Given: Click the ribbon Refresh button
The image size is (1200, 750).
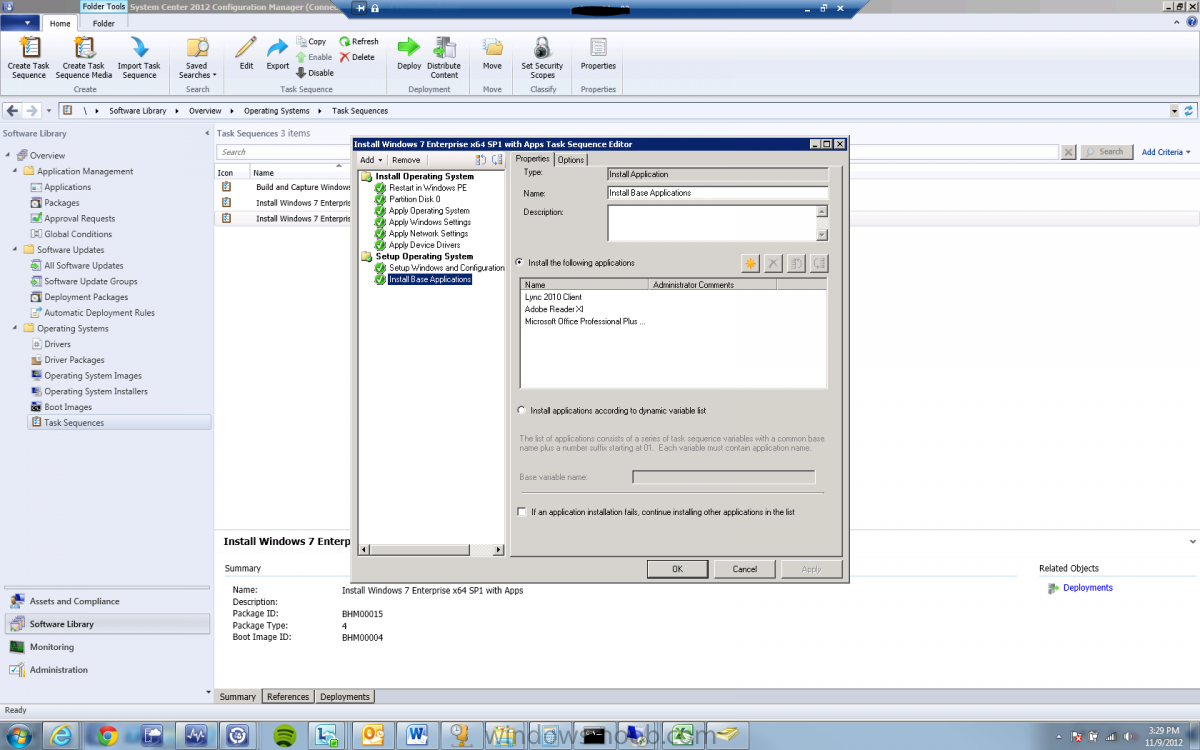Looking at the screenshot, I should (359, 42).
